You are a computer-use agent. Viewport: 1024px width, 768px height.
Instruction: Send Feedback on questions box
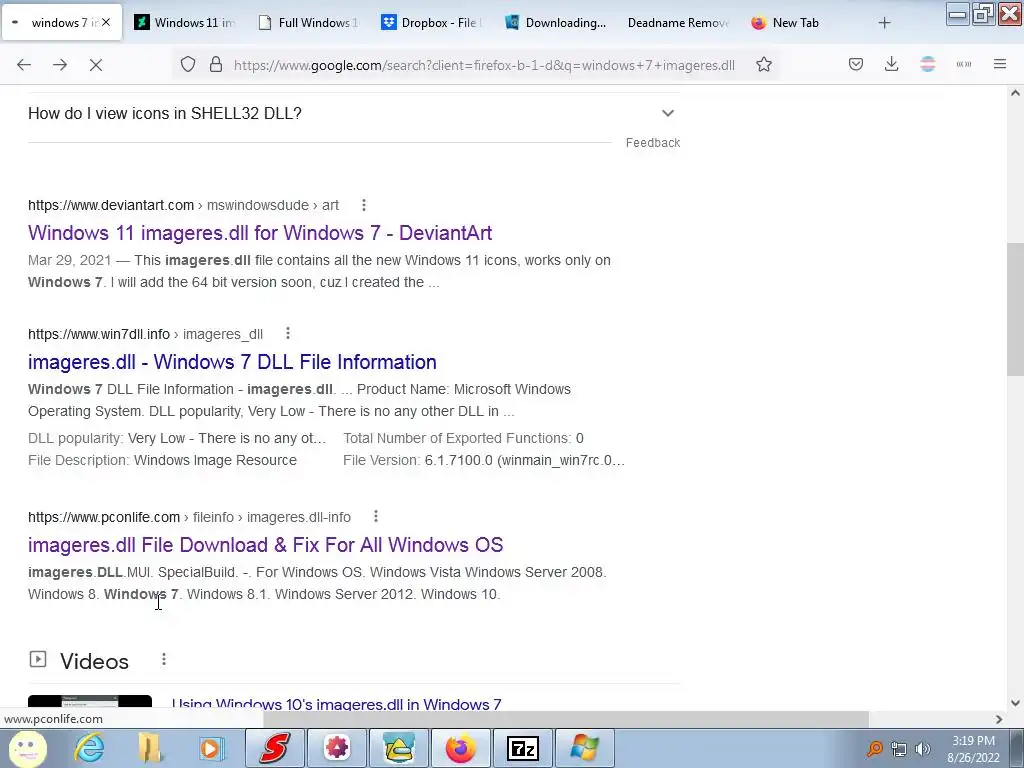652,143
